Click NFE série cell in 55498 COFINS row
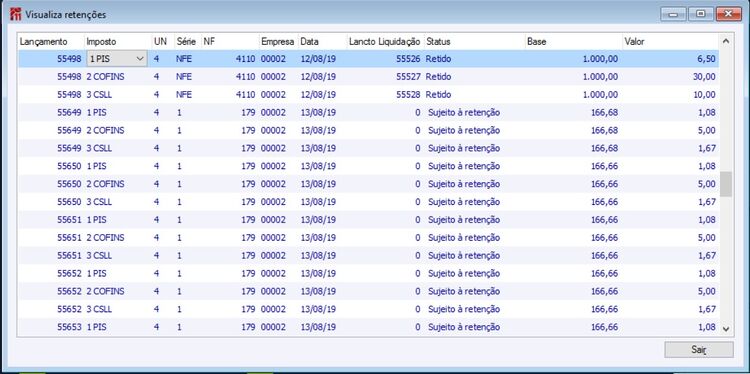This screenshot has width=750, height=374. [x=184, y=77]
